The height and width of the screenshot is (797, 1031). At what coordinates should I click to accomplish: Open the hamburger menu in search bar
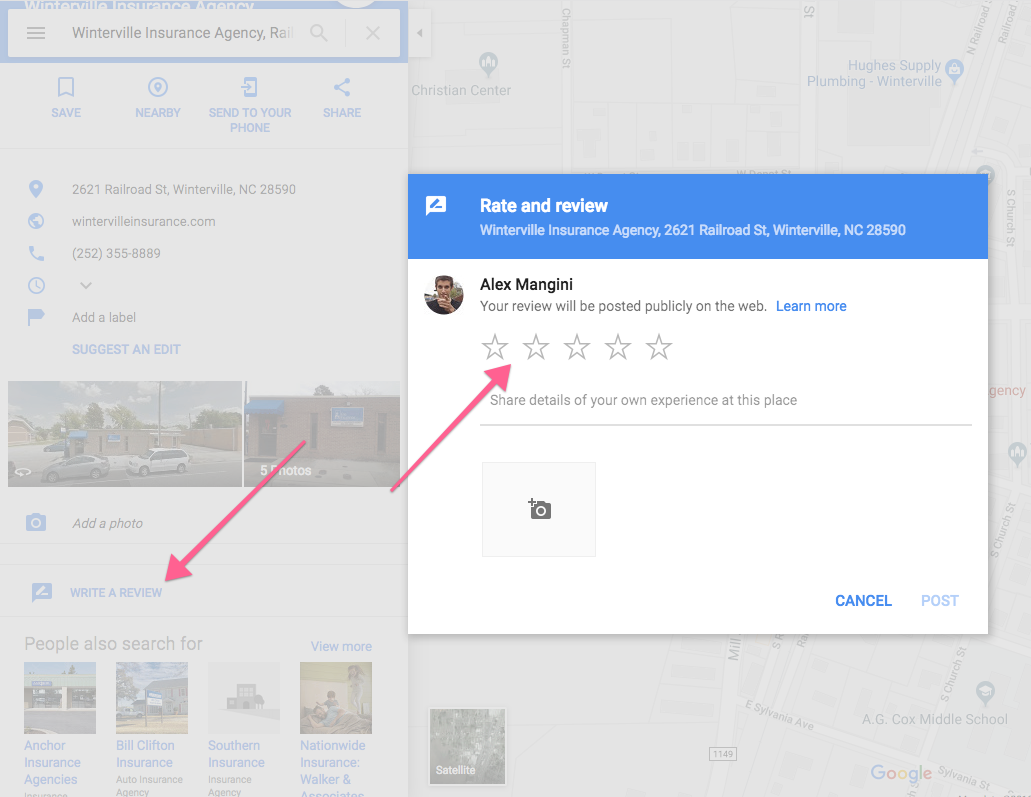(36, 33)
